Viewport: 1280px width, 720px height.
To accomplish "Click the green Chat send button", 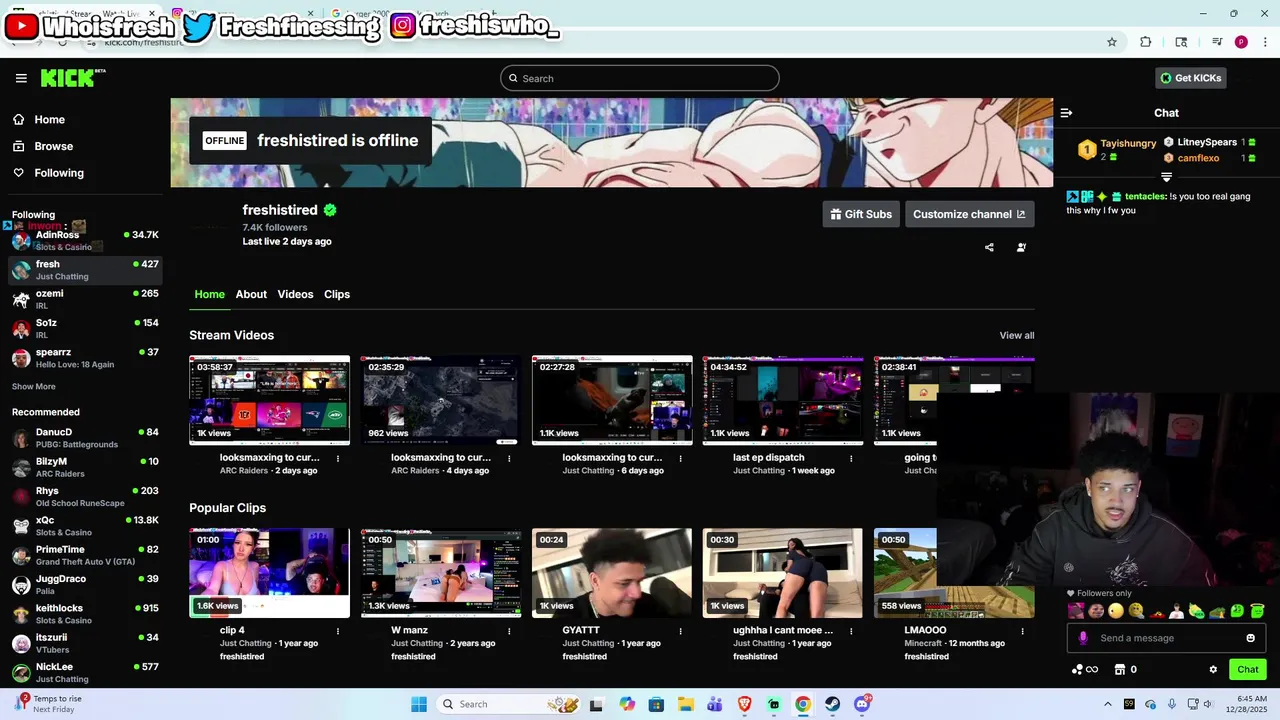I will click(1247, 670).
